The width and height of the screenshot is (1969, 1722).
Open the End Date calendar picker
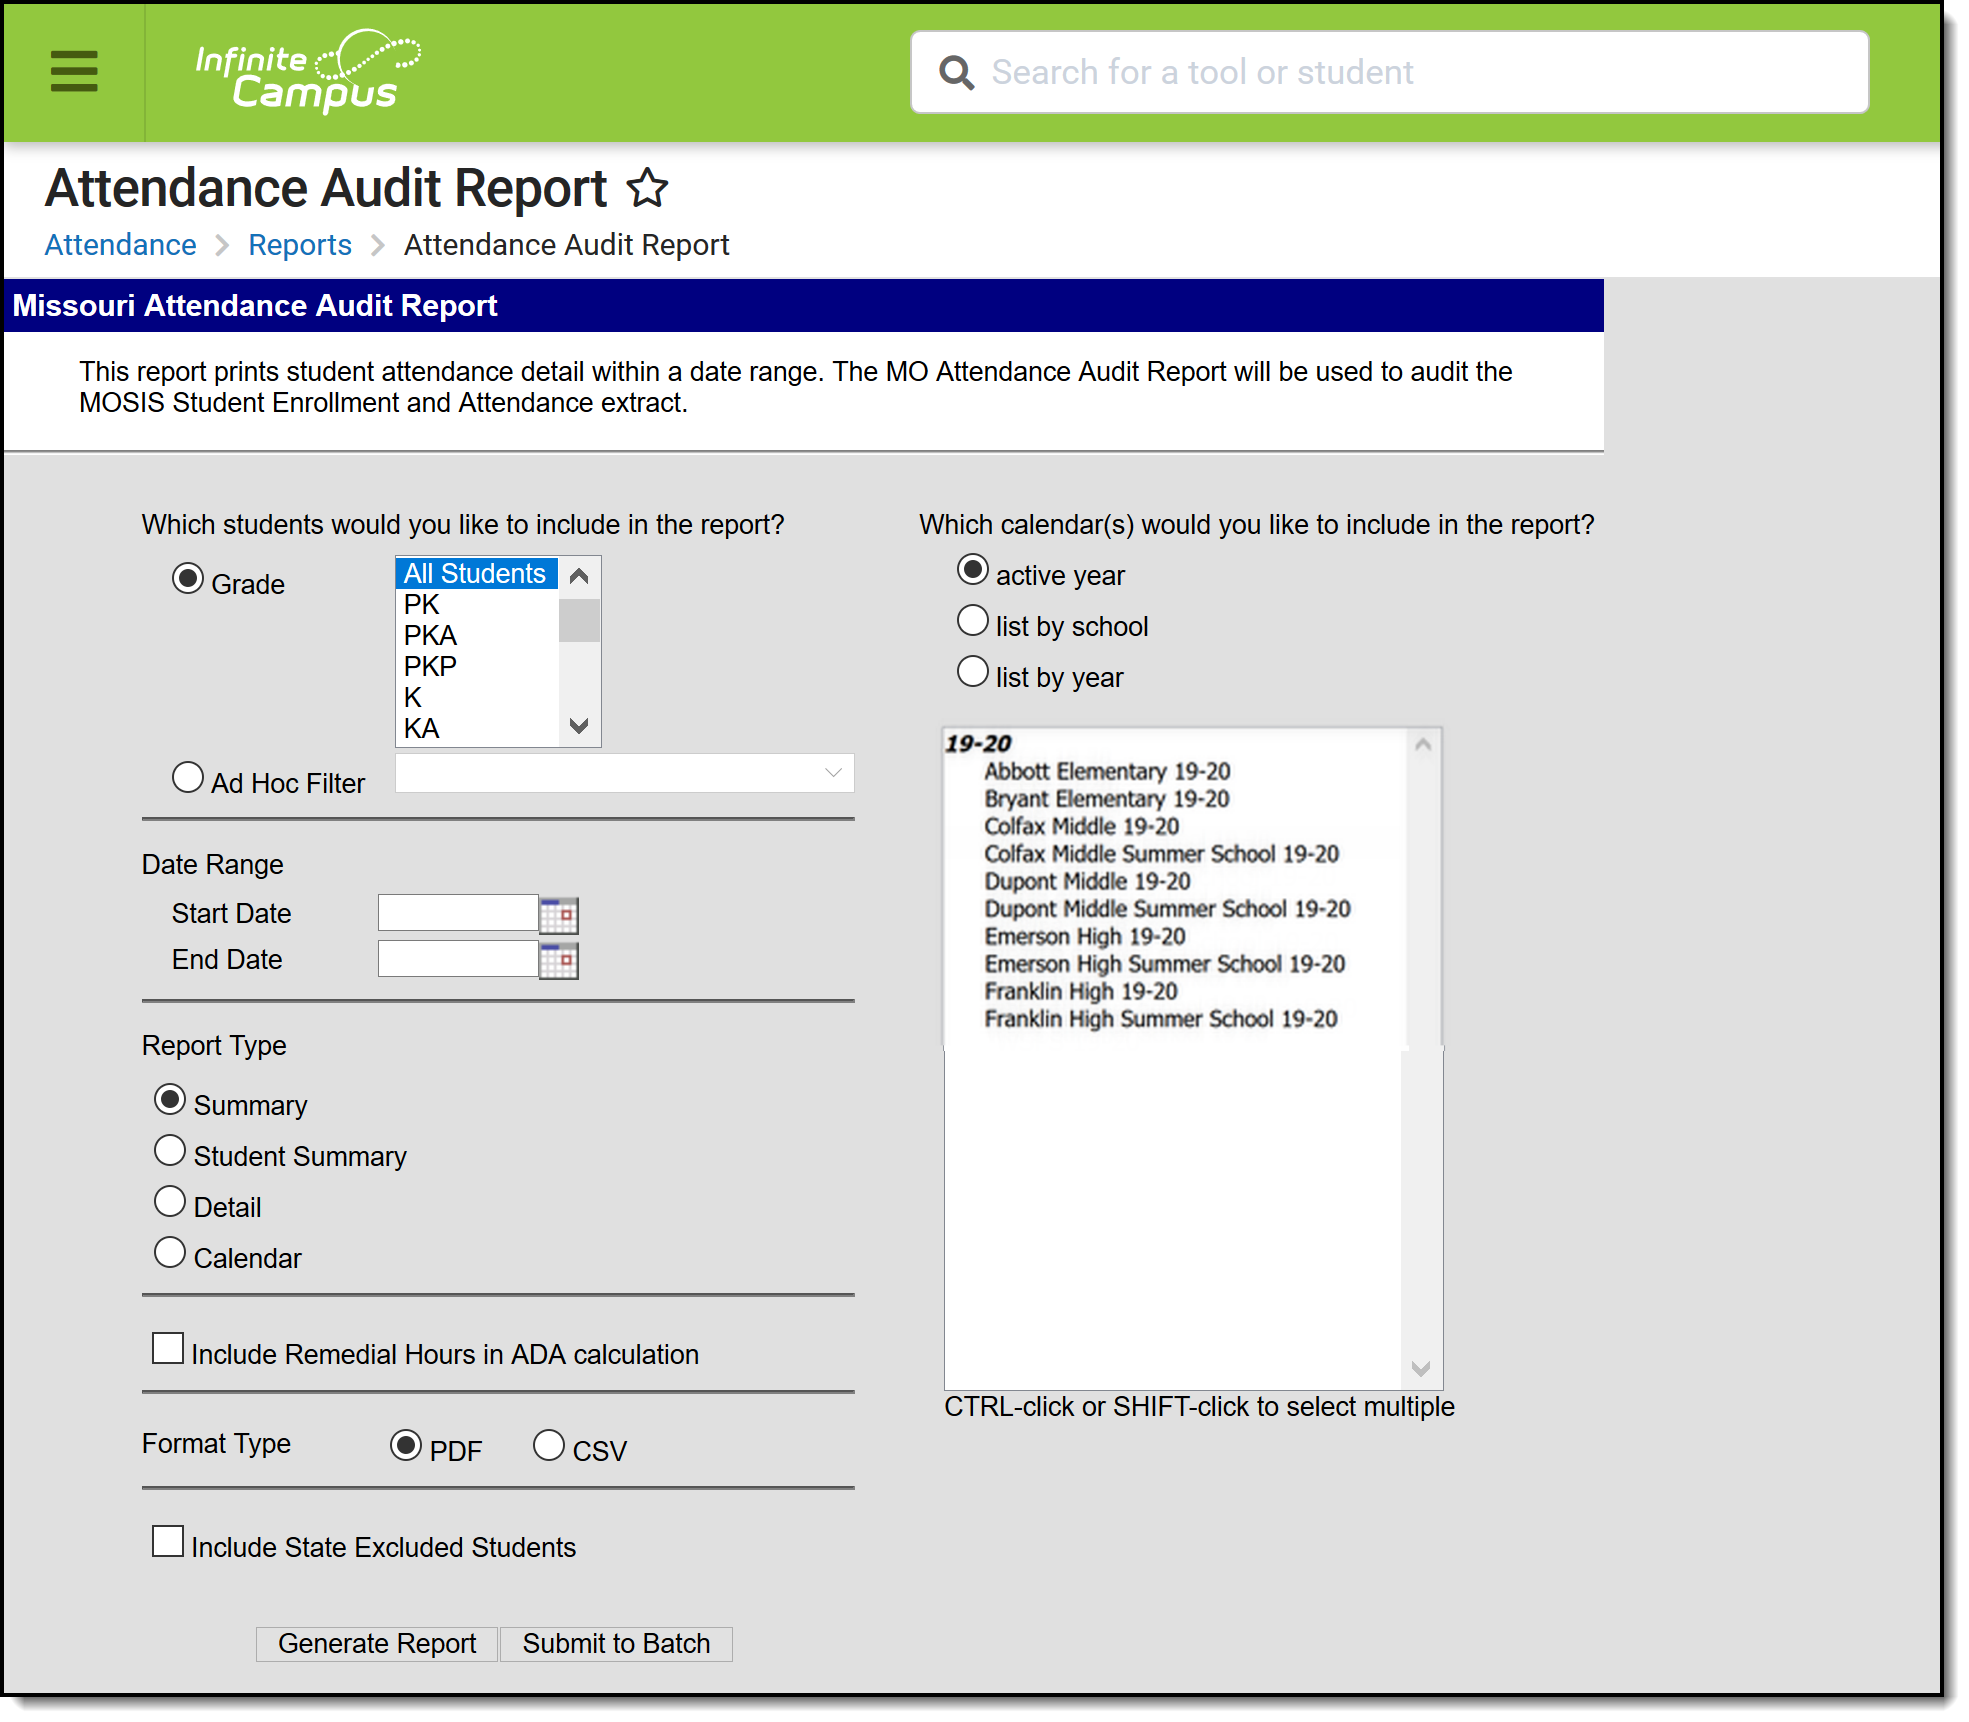[559, 961]
